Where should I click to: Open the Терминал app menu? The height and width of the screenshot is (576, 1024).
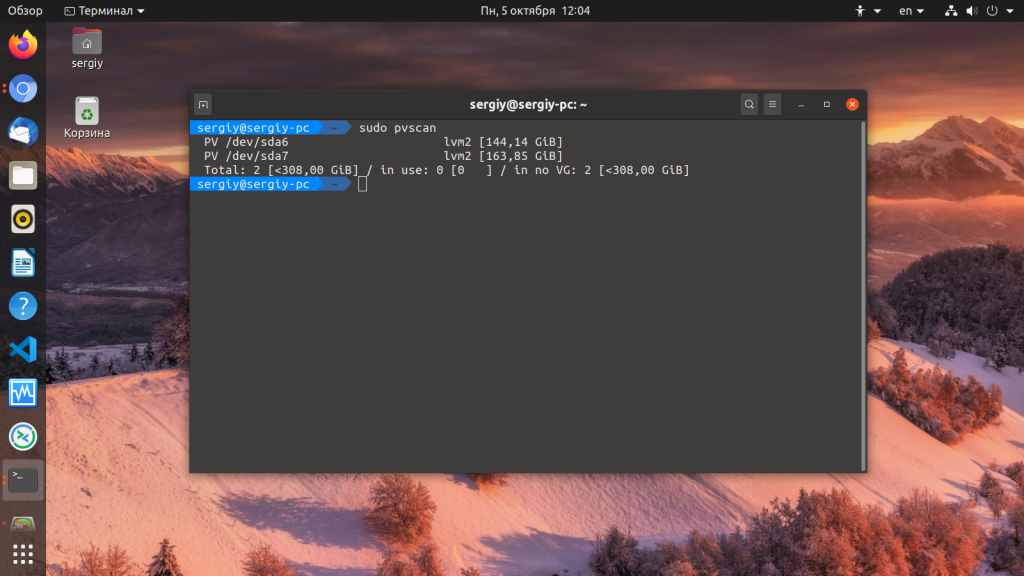[104, 11]
